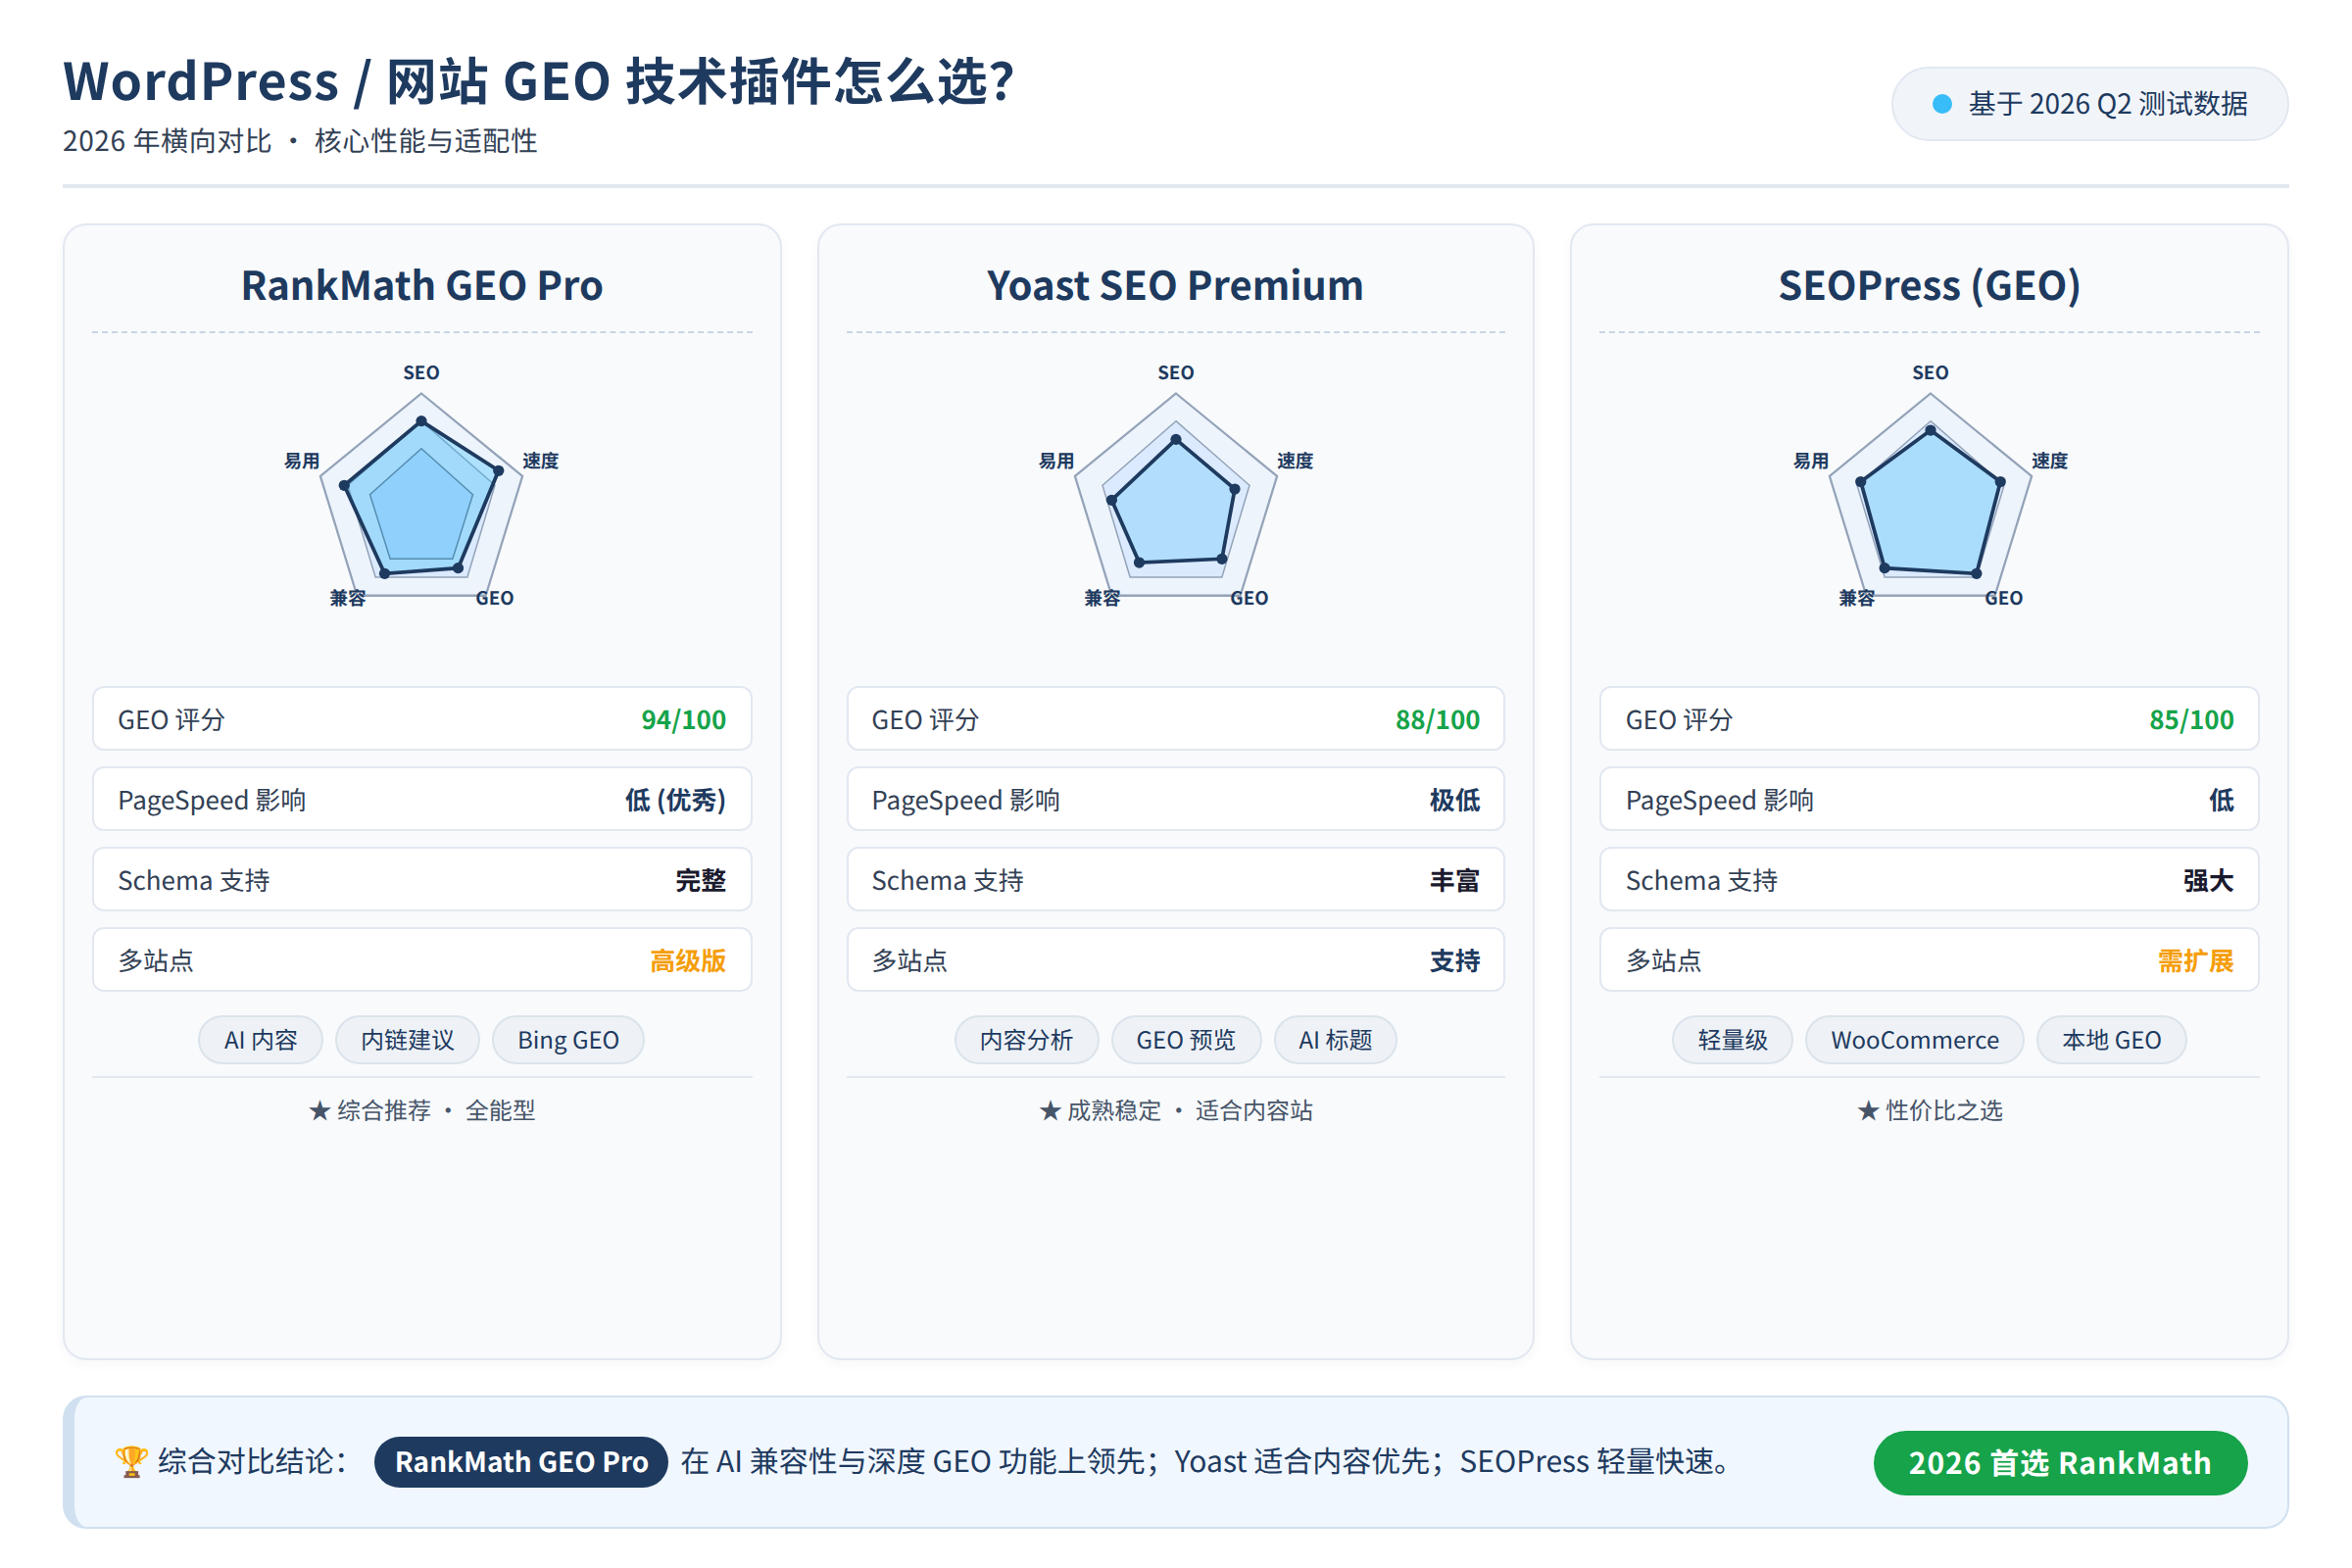Image resolution: width=2352 pixels, height=1568 pixels.
Task: Click the 'Yoast SEO Premium' card title
Action: 1175,285
